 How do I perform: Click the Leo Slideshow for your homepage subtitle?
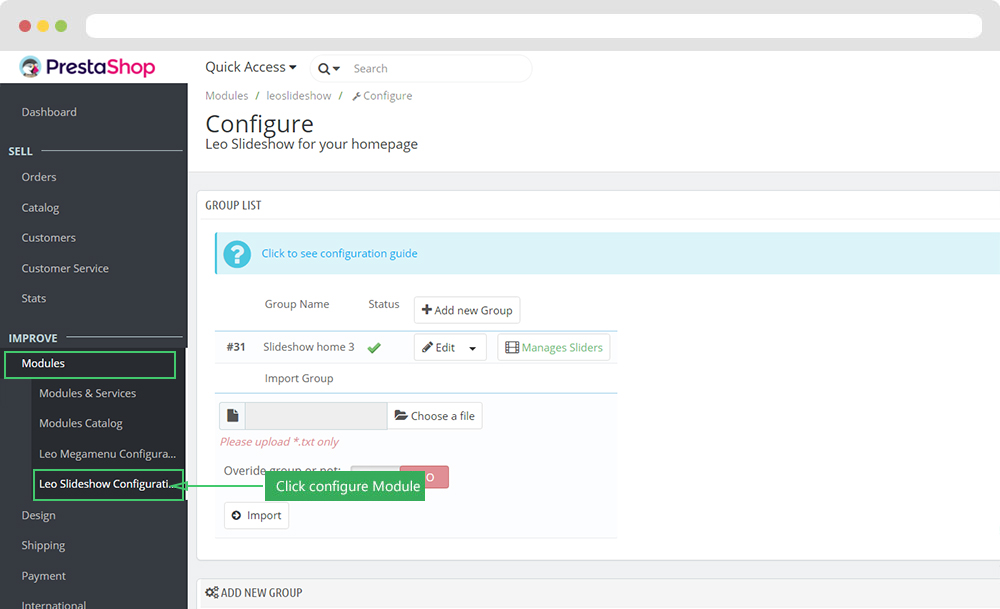(x=311, y=144)
